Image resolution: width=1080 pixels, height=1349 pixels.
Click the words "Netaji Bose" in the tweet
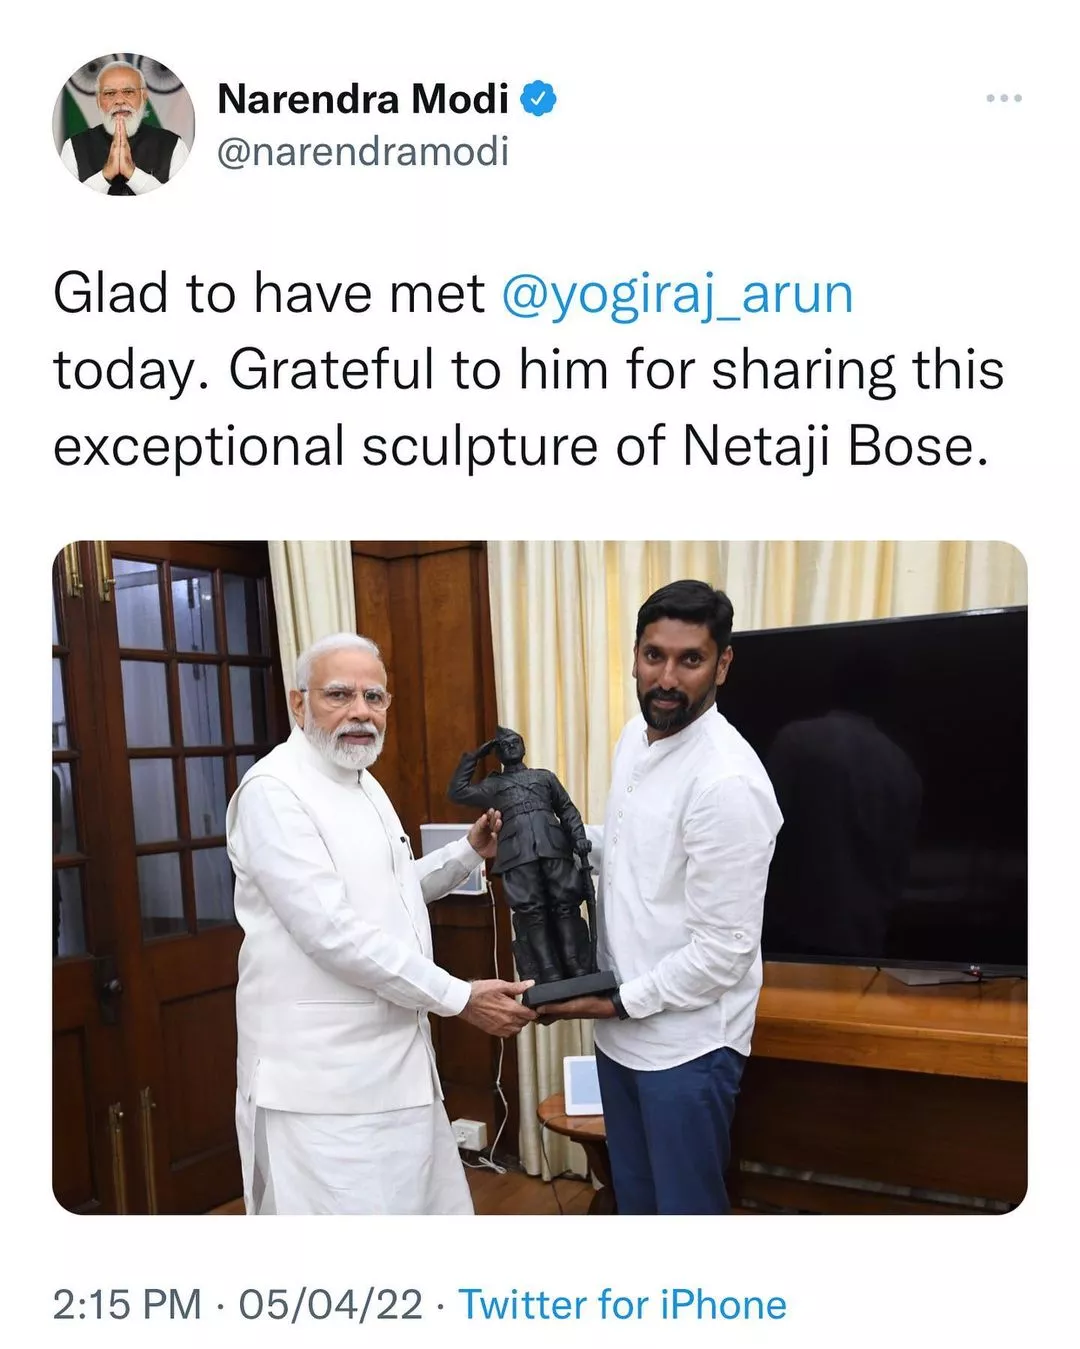click(x=829, y=446)
